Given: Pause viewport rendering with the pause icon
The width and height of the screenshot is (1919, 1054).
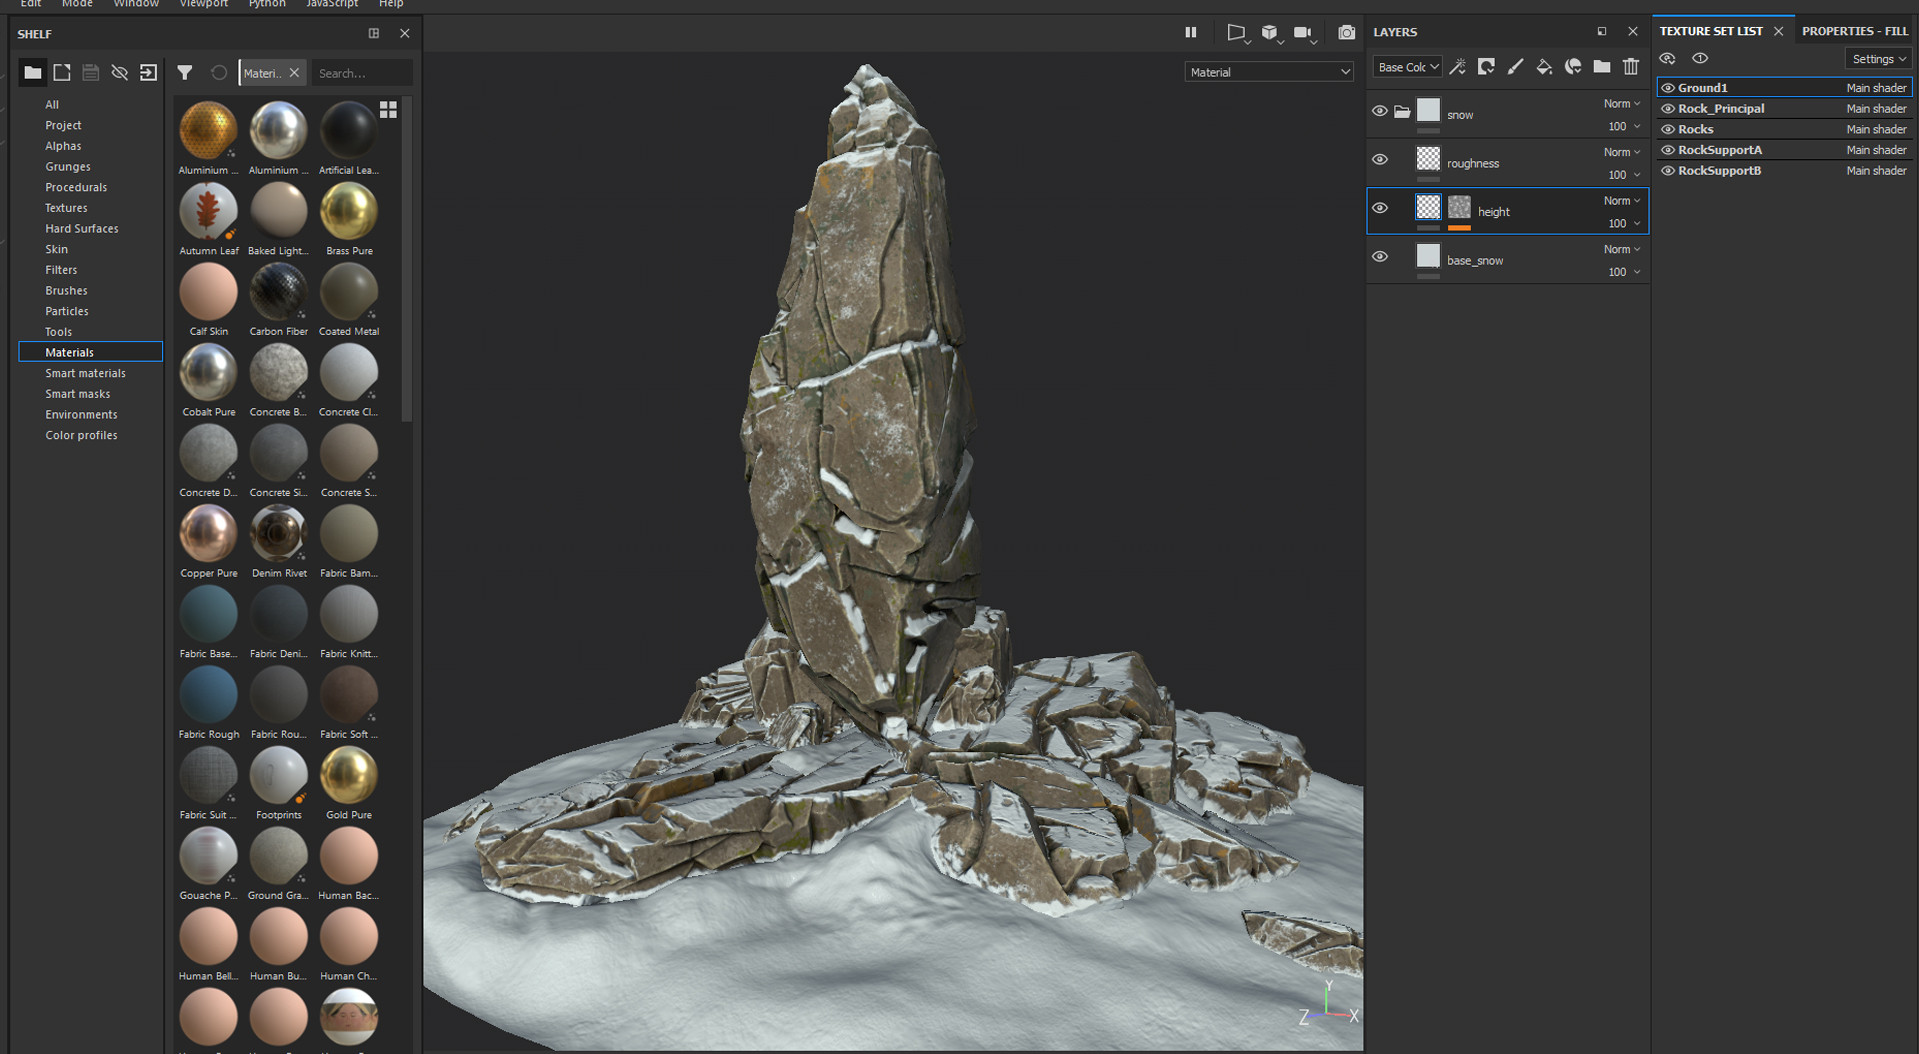Looking at the screenshot, I should (1190, 33).
